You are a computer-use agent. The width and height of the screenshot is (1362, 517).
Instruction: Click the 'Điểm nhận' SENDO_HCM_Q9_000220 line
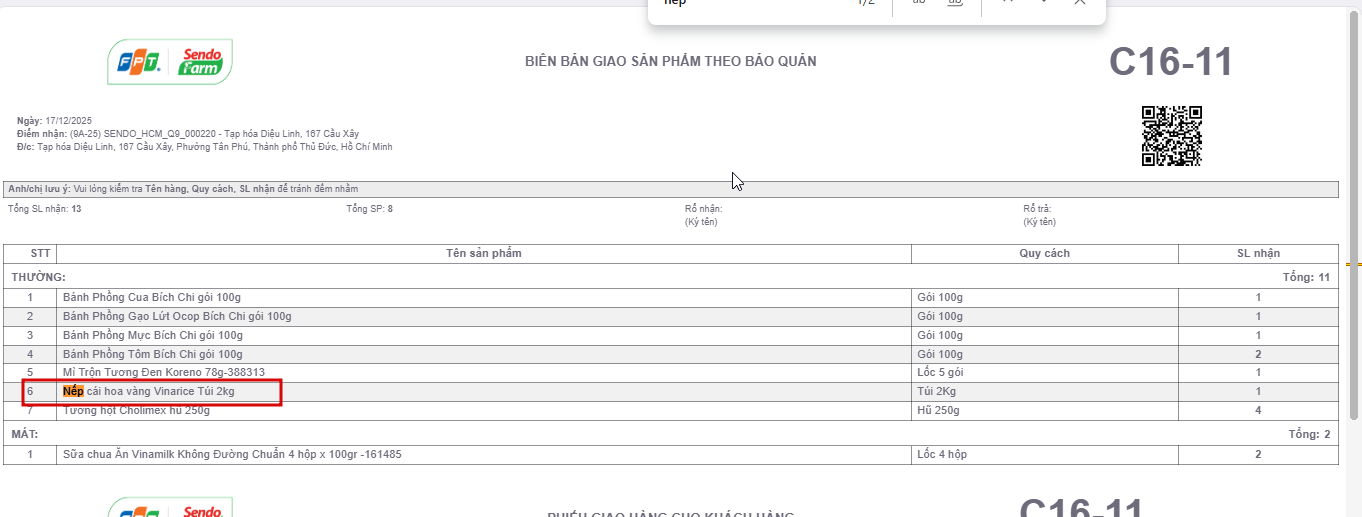[x=188, y=133]
